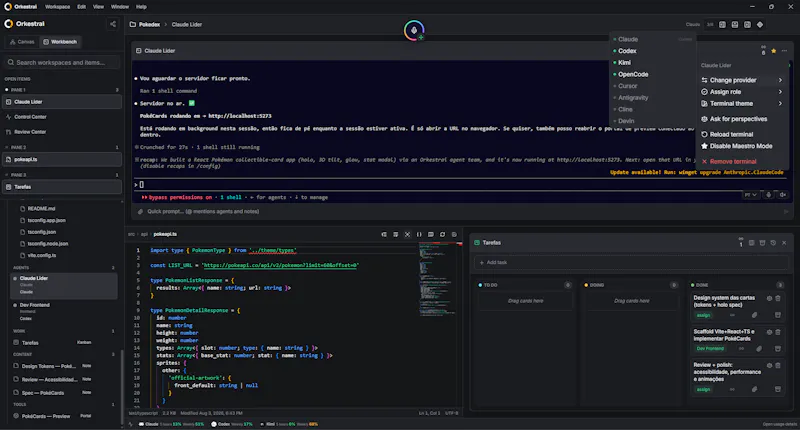Open the Edit menu
The width and height of the screenshot is (800, 430).
(x=82, y=7)
